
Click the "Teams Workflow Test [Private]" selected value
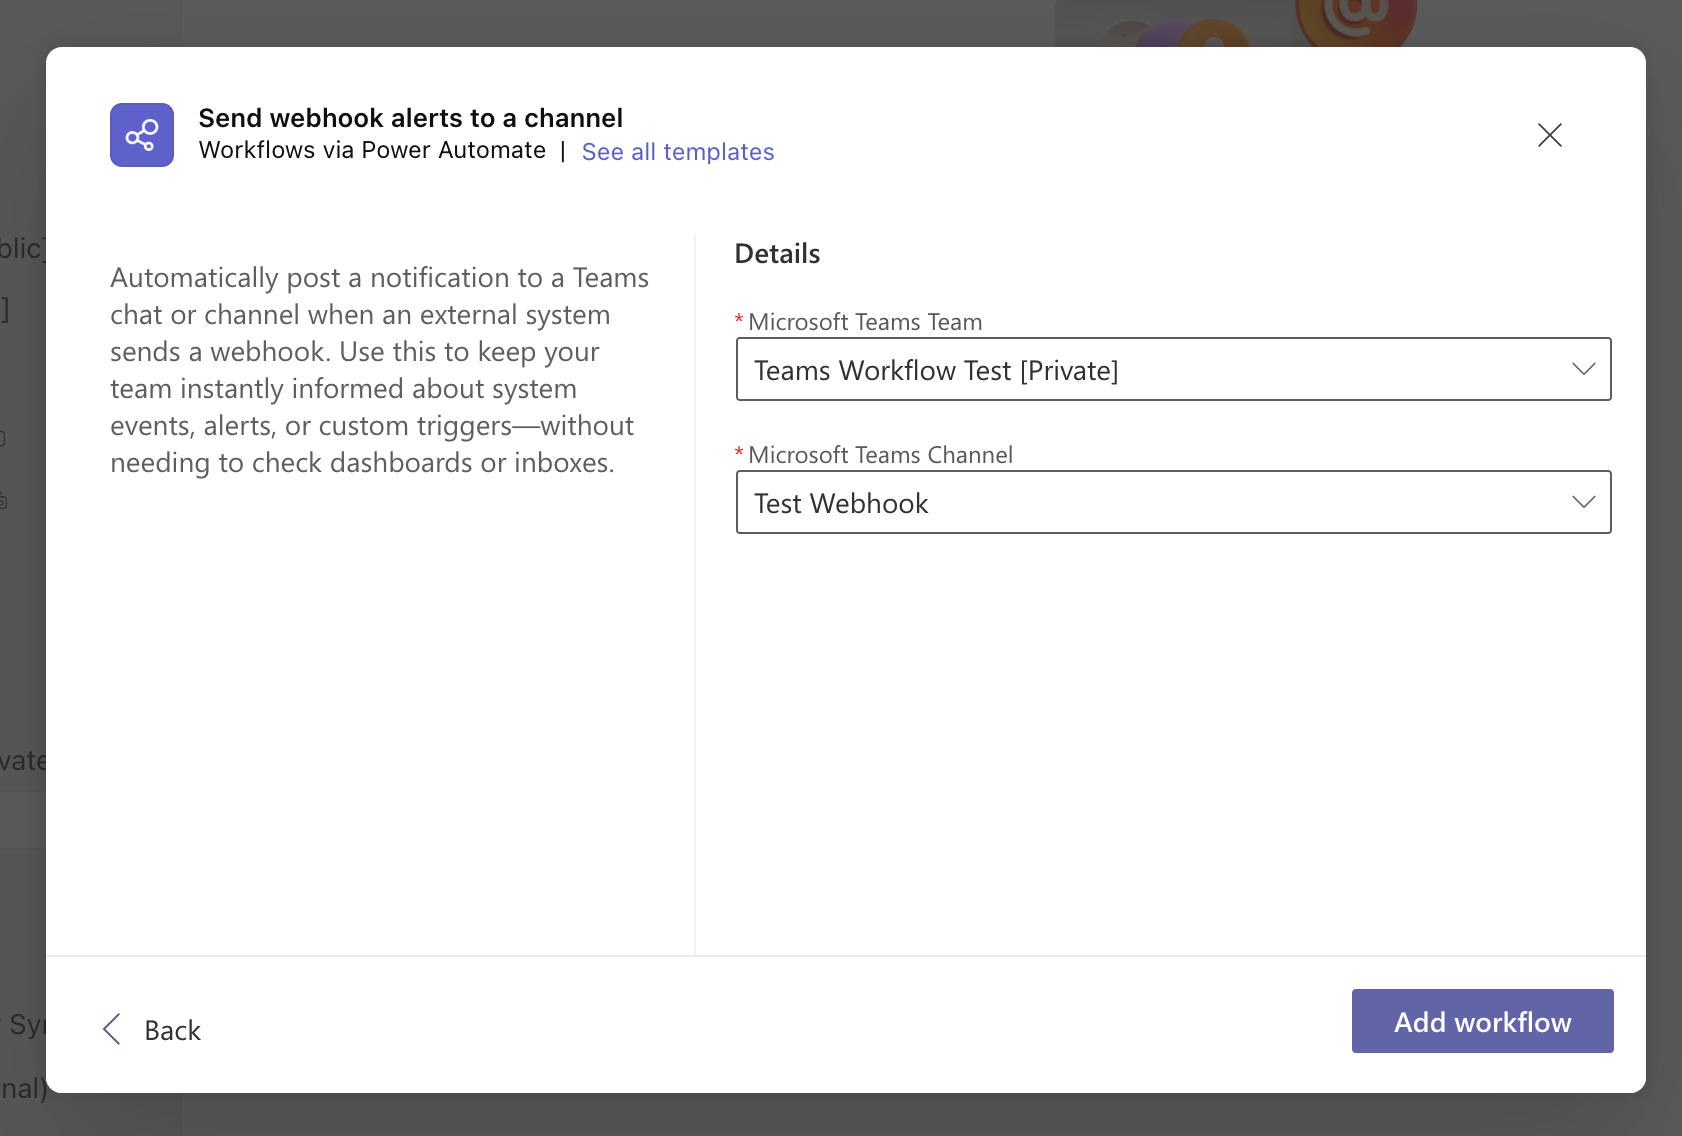tap(936, 370)
